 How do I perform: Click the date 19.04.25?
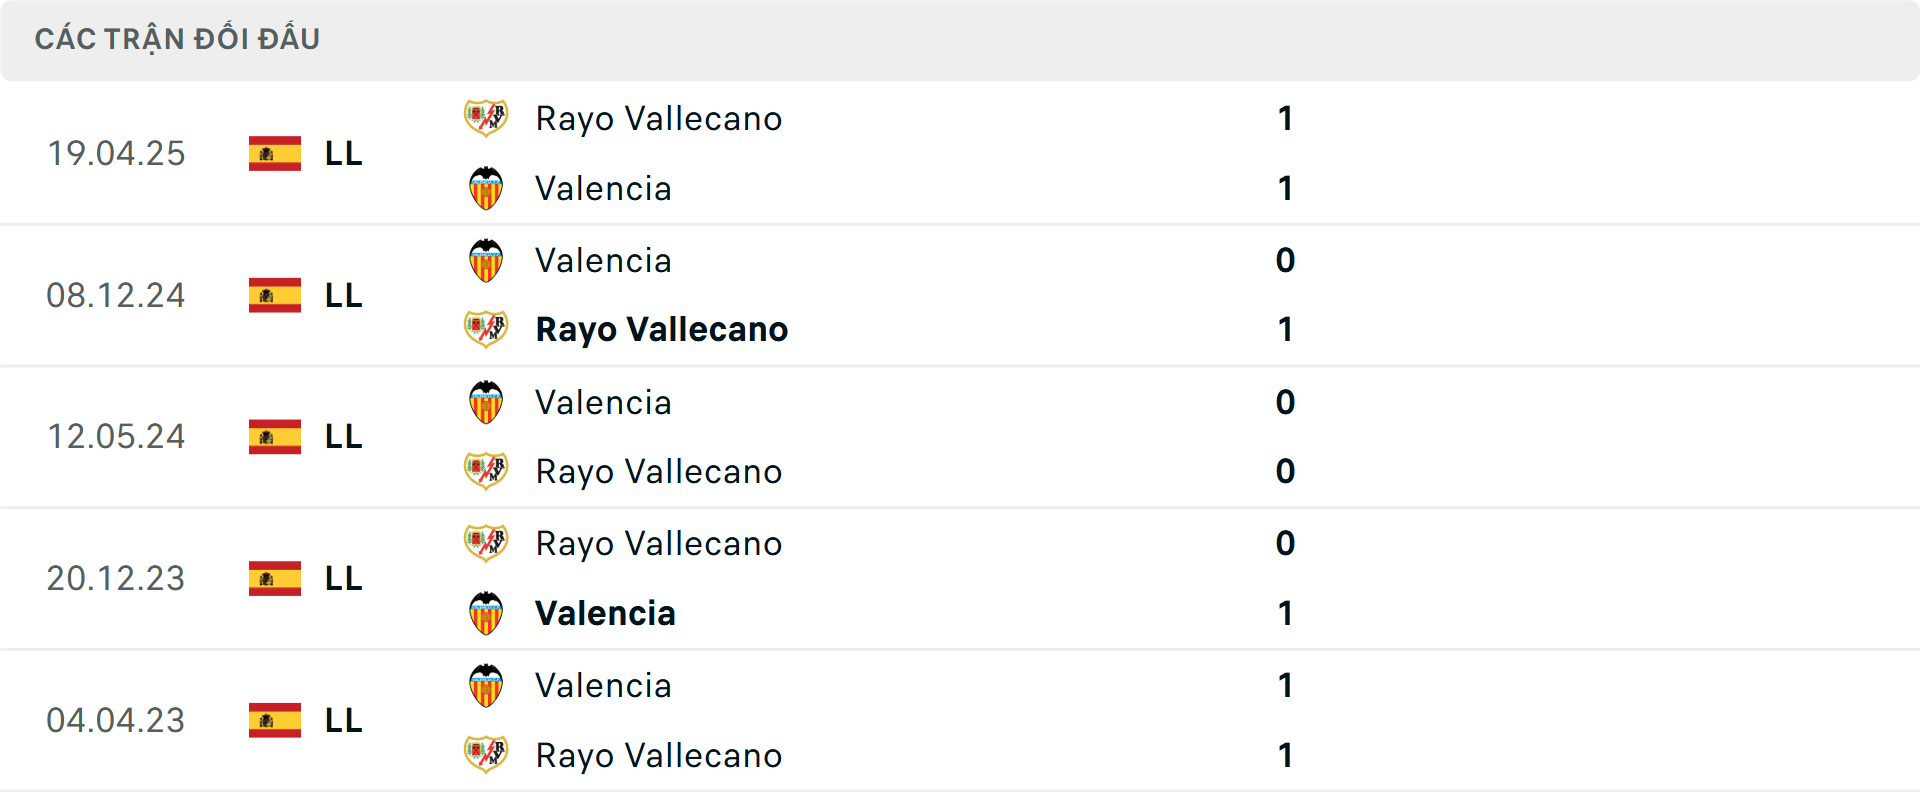point(116,153)
